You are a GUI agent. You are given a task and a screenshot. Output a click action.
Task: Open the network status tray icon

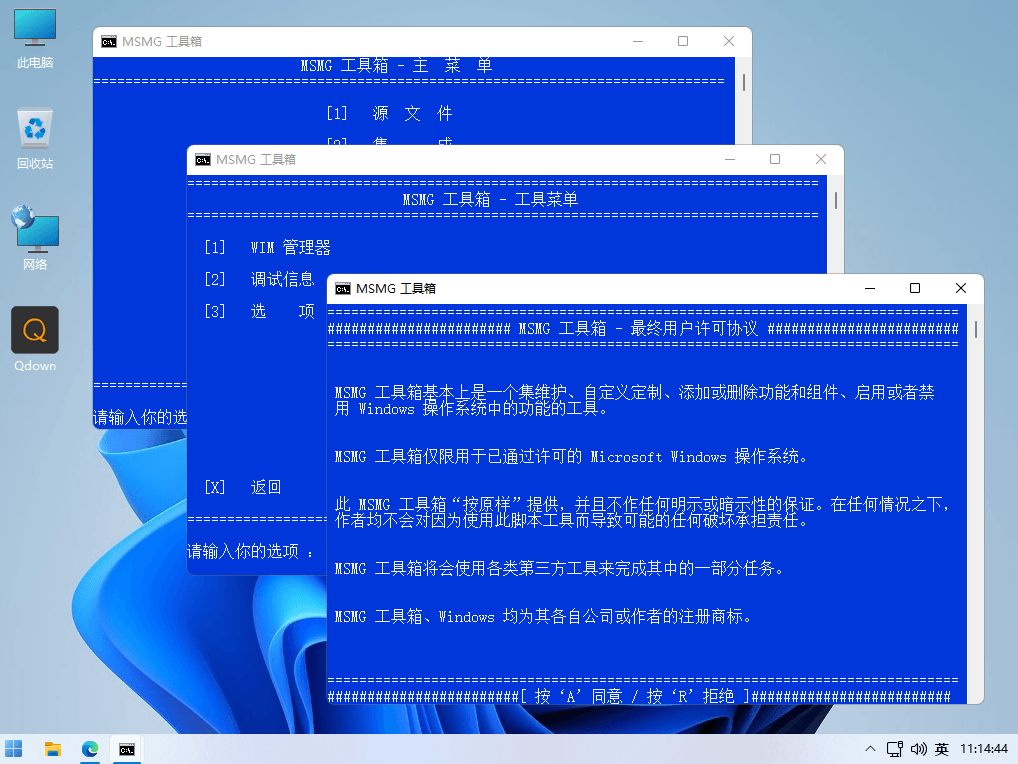click(895, 749)
